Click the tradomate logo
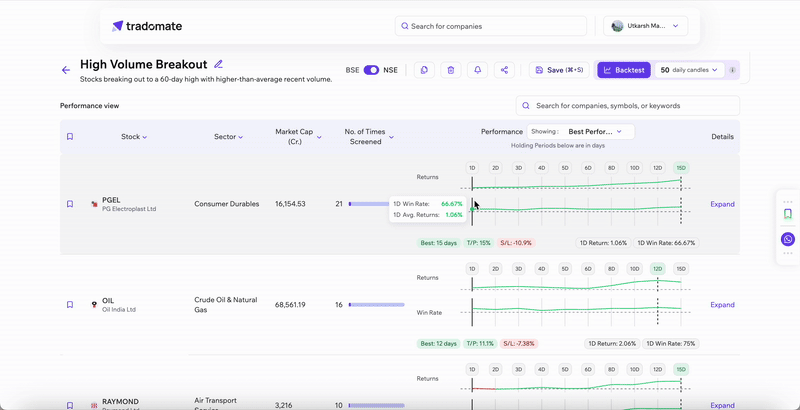 pos(147,26)
